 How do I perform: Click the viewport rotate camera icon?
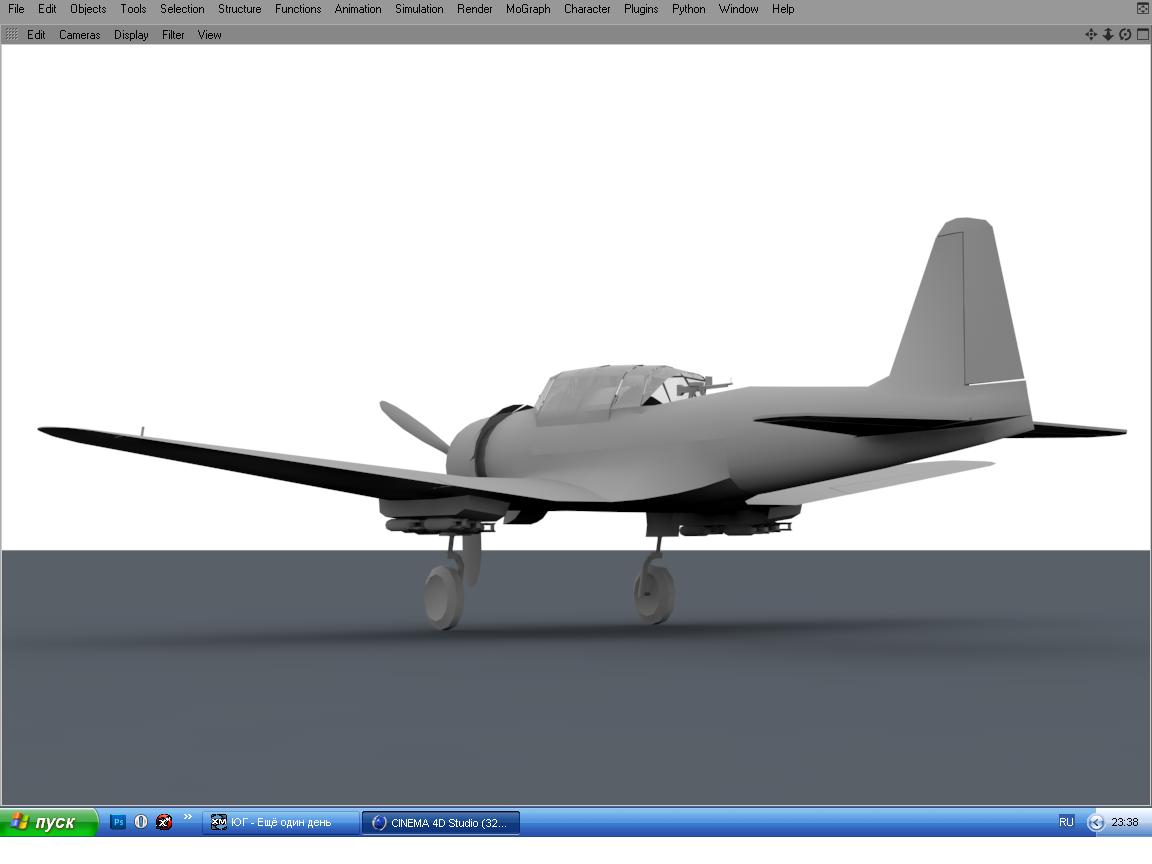pyautogui.click(x=1125, y=35)
